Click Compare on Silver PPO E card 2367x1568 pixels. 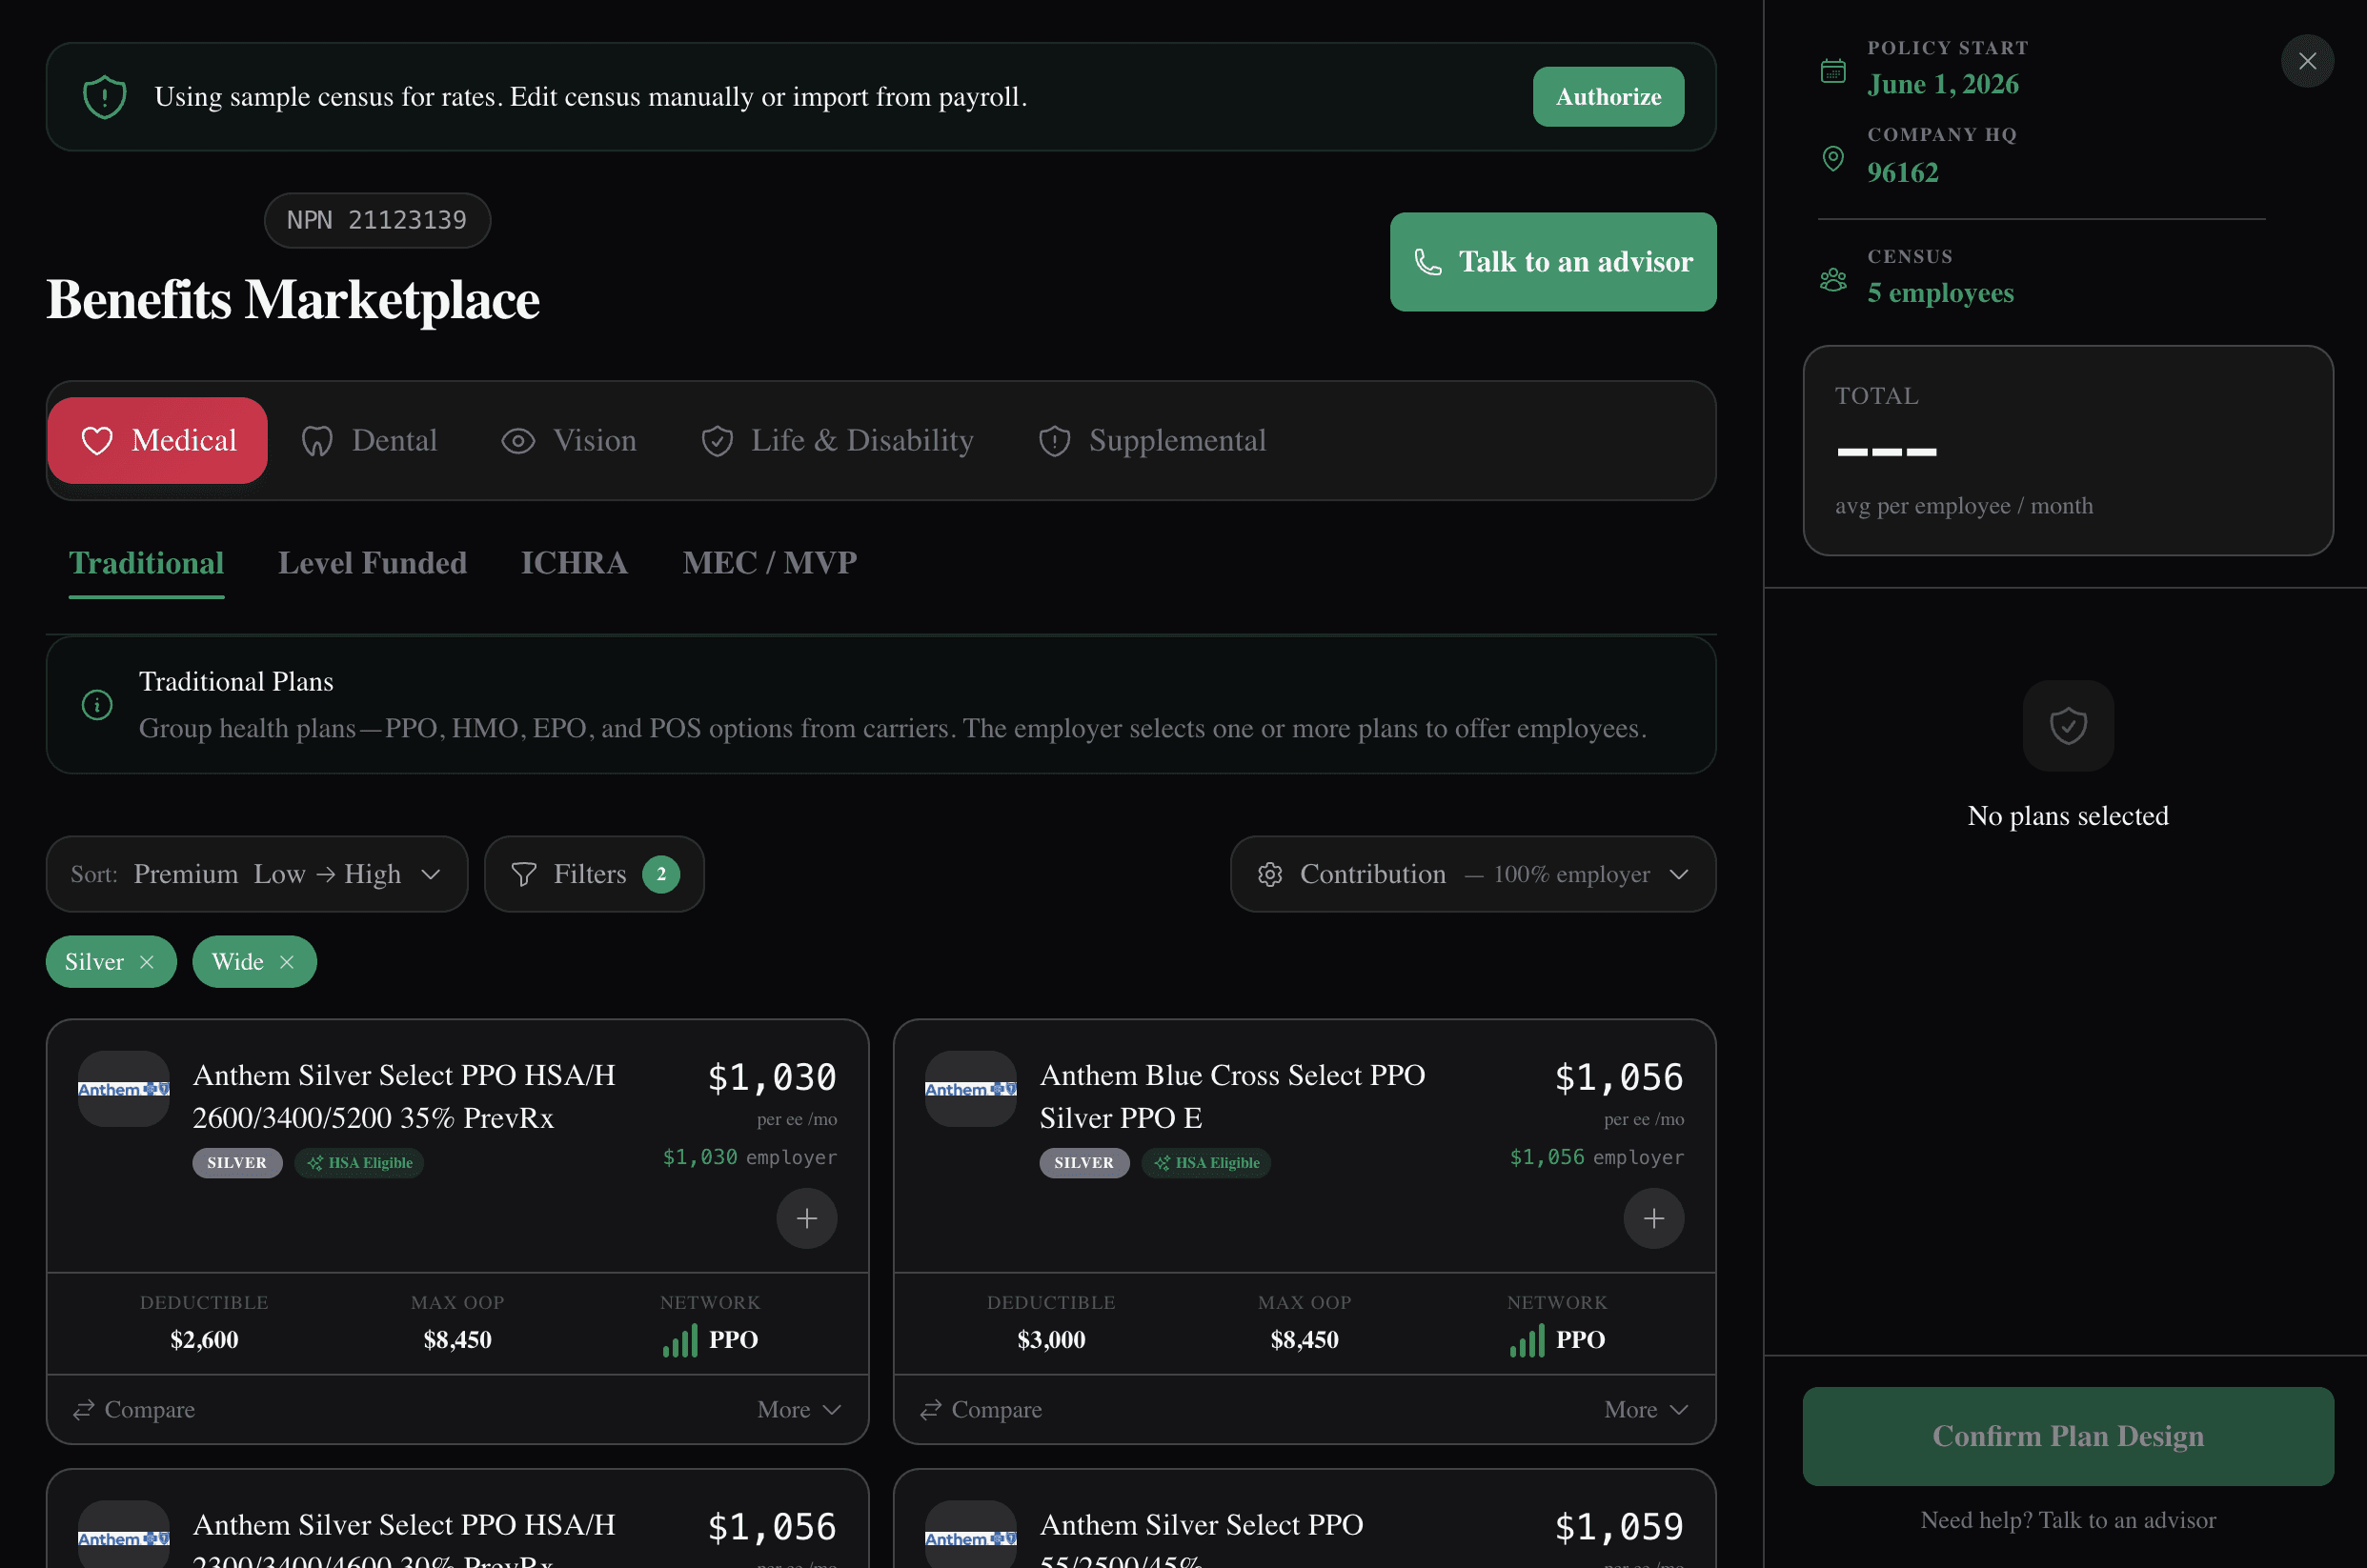[x=981, y=1409]
